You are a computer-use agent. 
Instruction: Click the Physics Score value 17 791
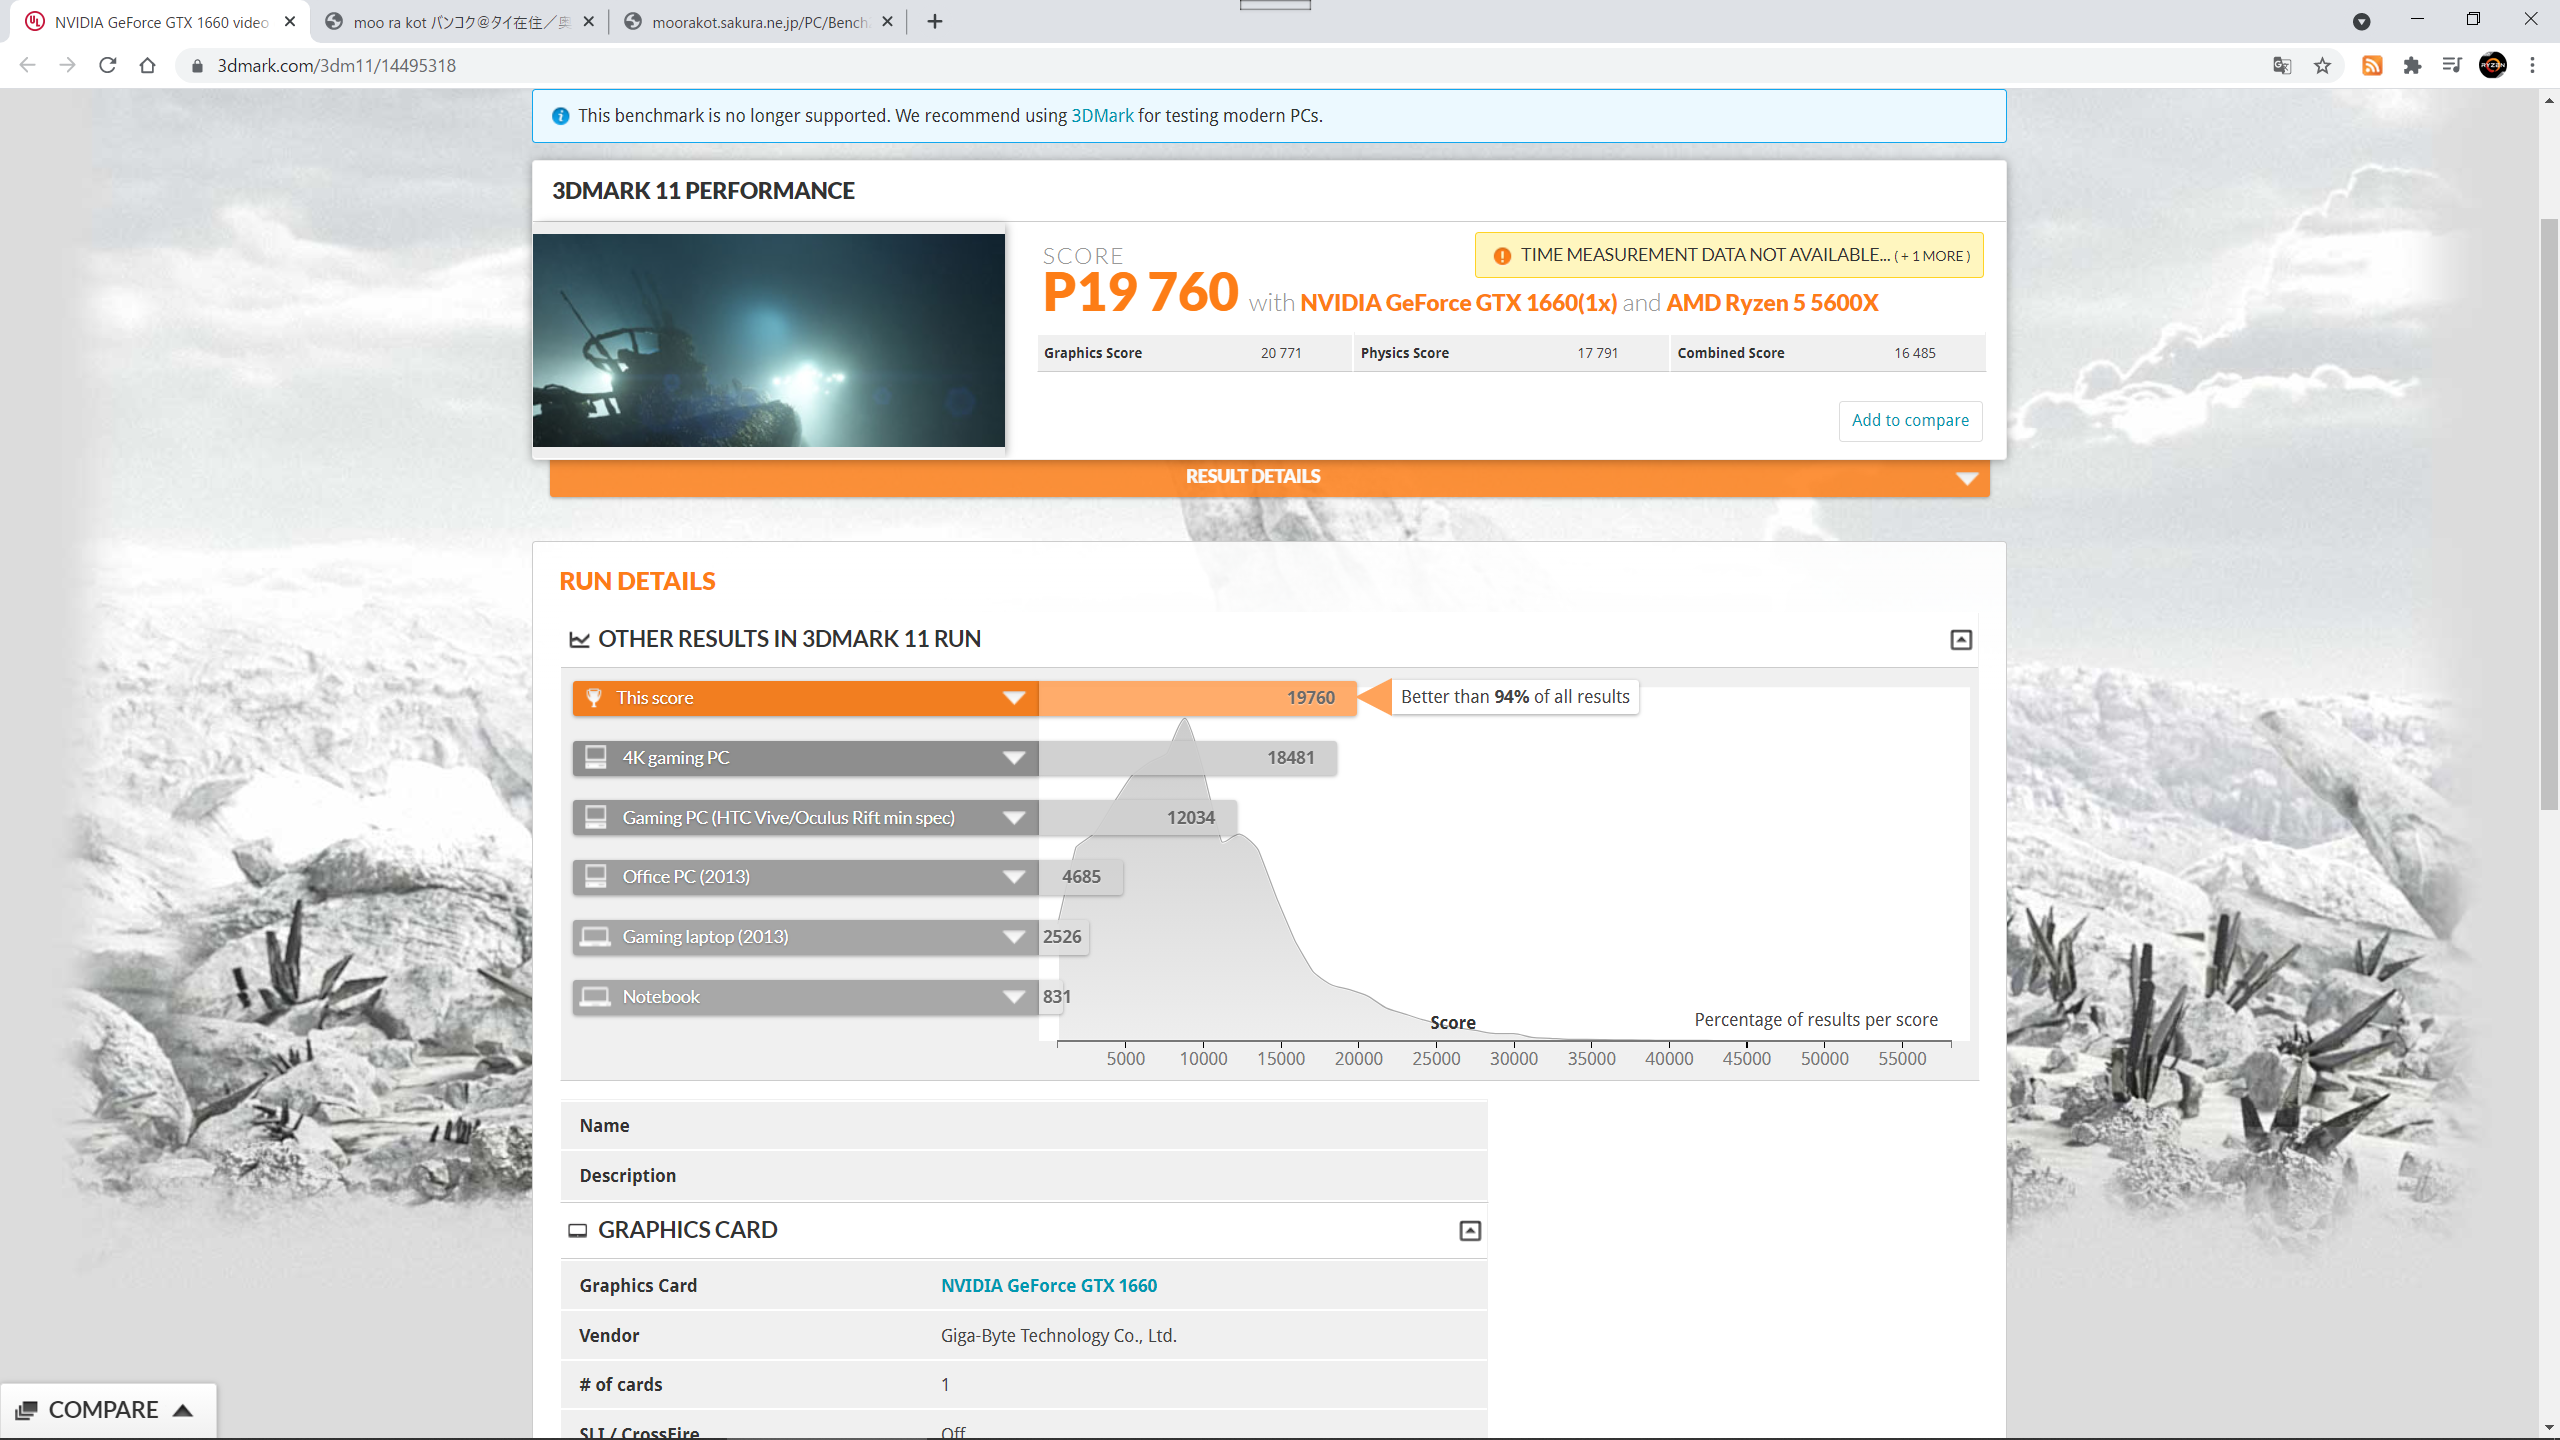1597,353
